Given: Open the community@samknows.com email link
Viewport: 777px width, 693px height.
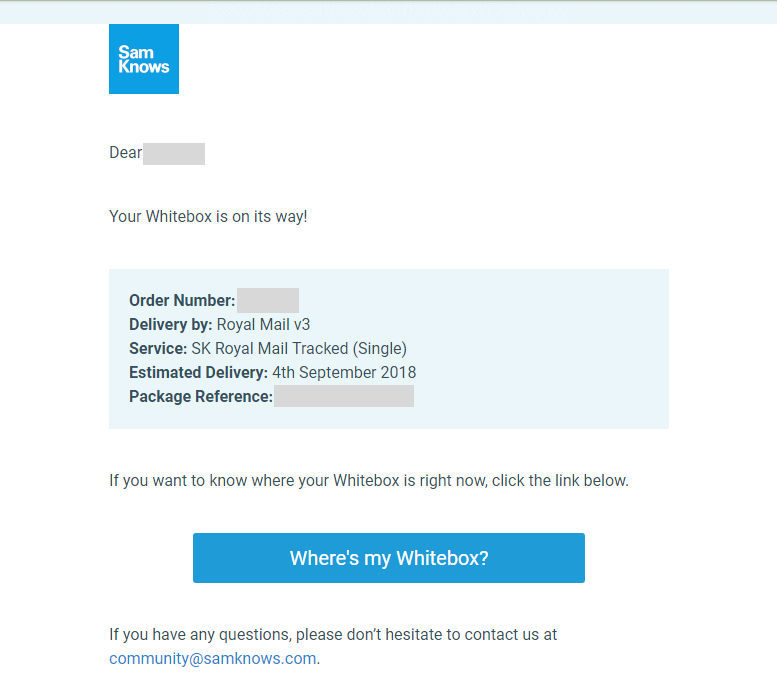Looking at the screenshot, I should pyautogui.click(x=213, y=658).
